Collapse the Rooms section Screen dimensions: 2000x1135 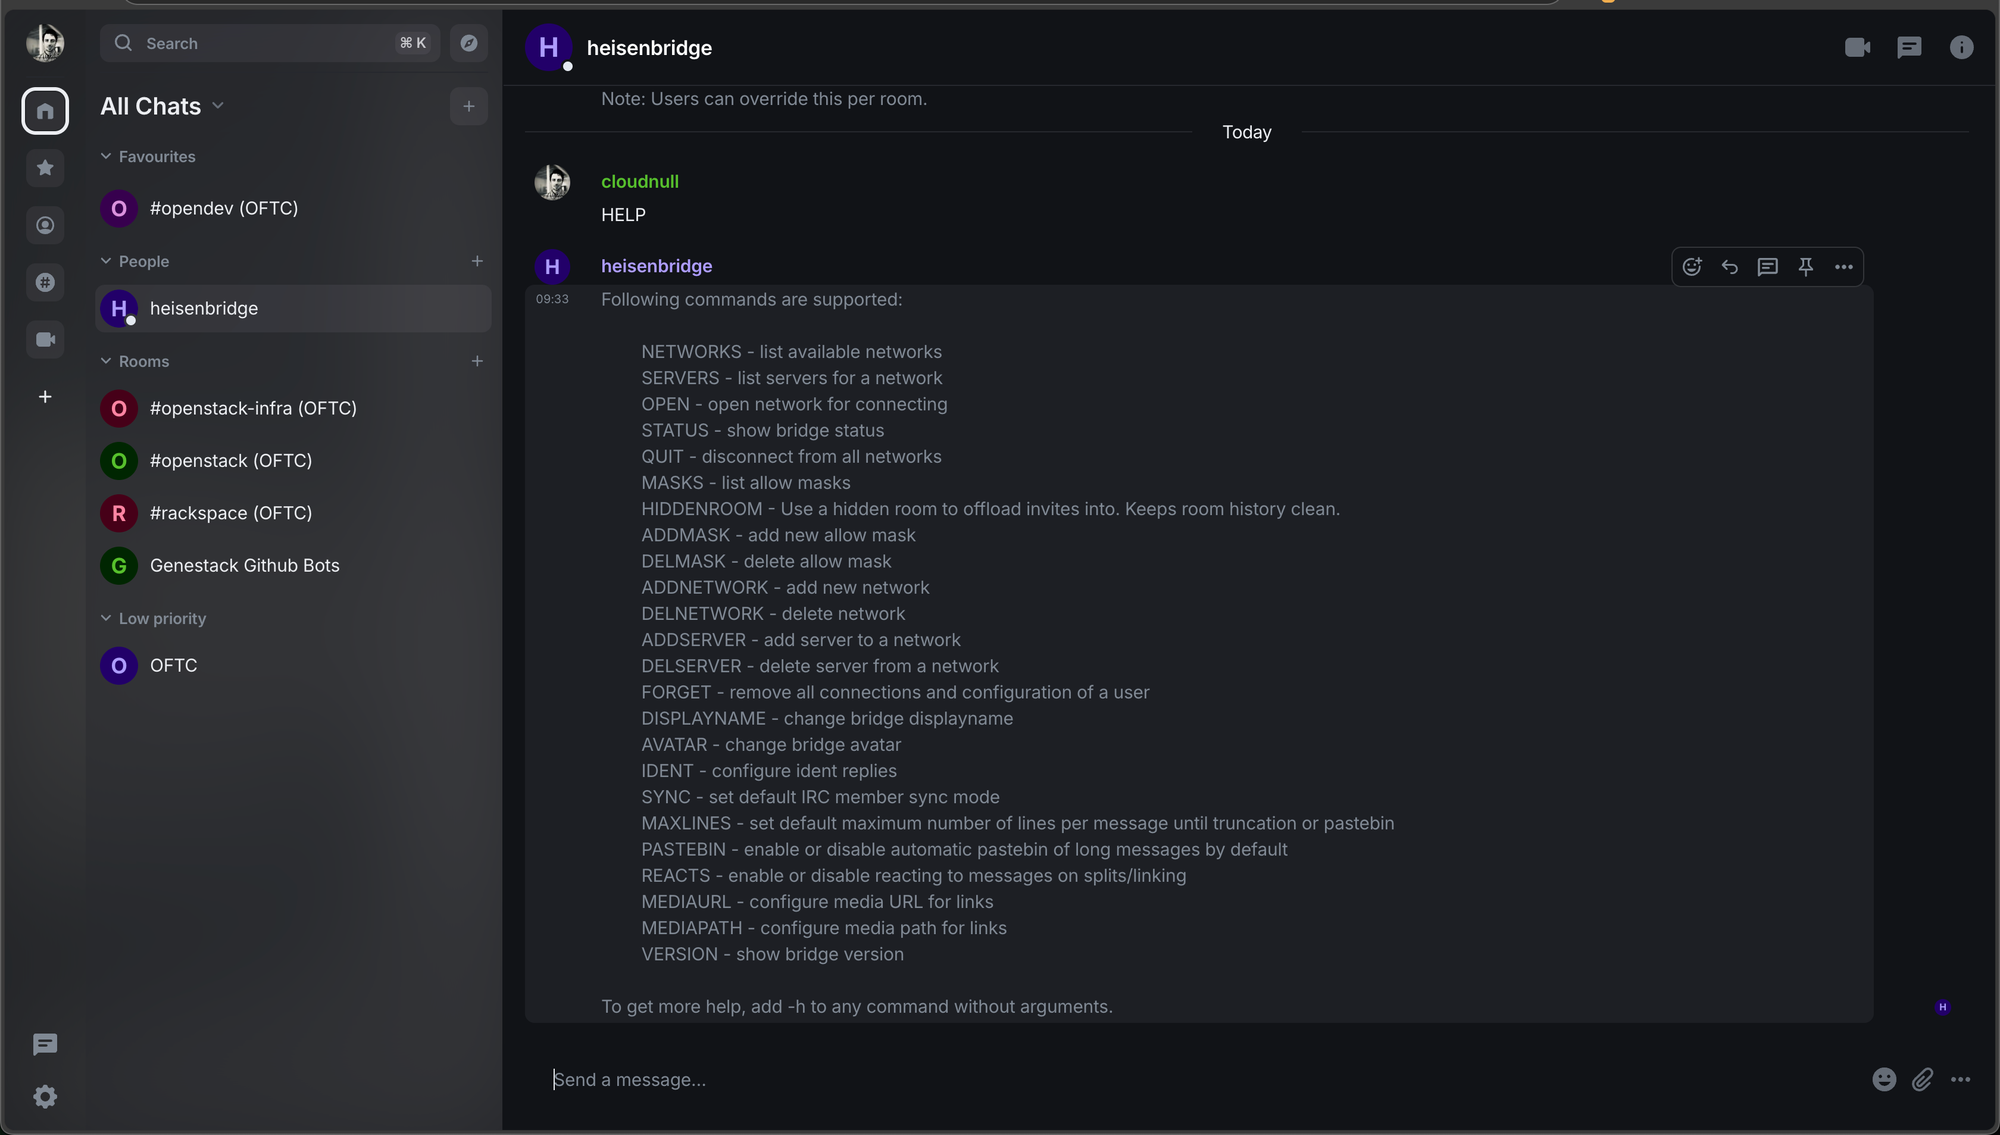click(x=106, y=361)
